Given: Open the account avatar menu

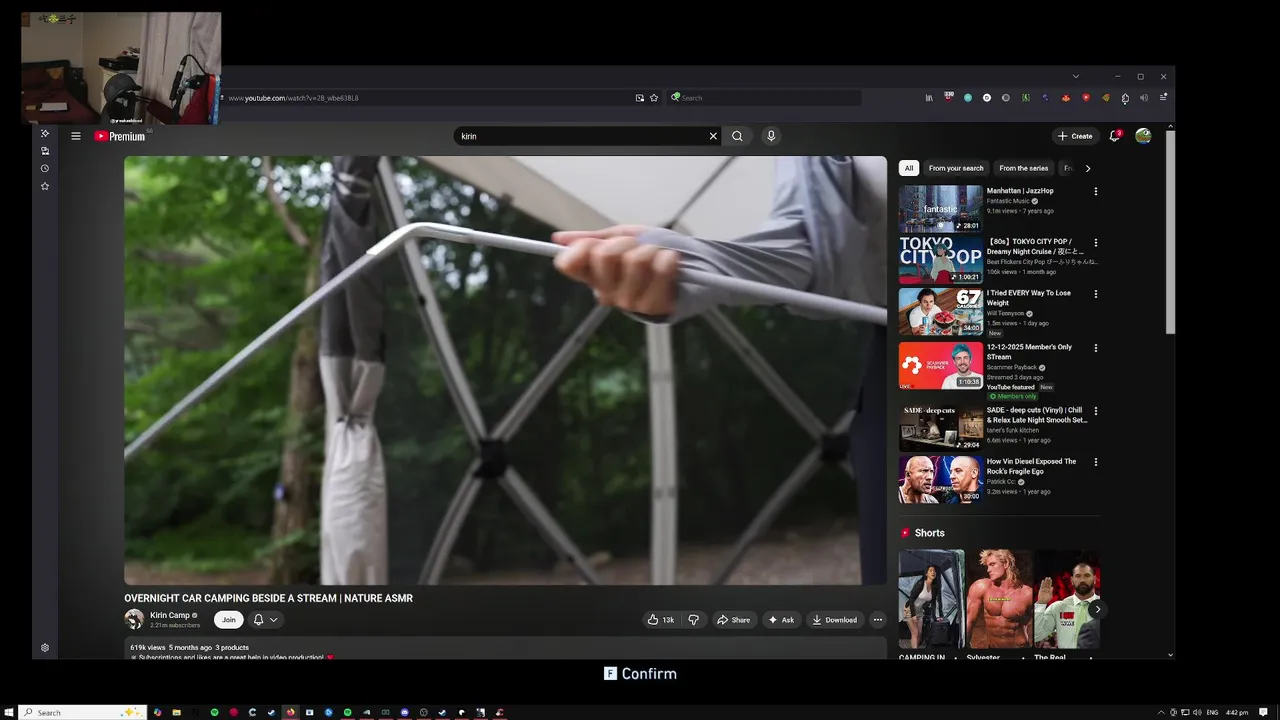Looking at the screenshot, I should point(1143,136).
